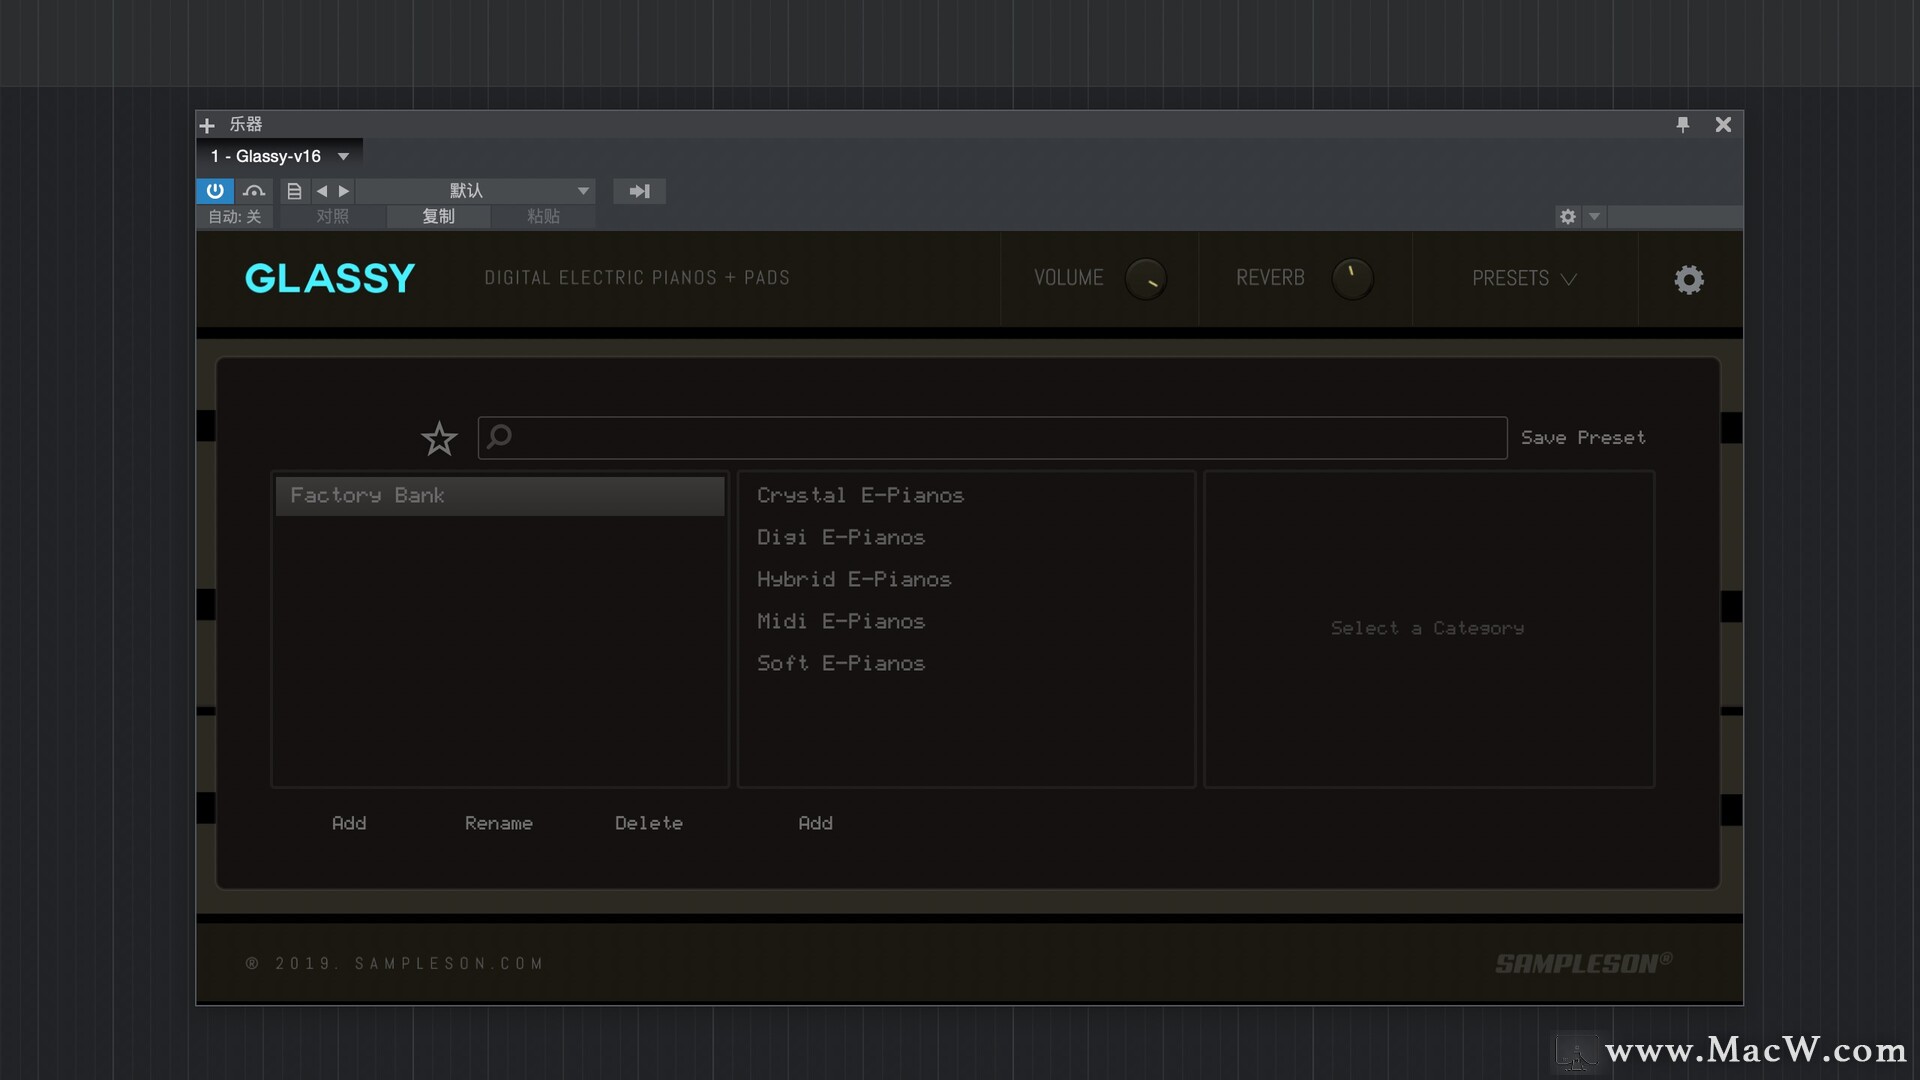Toggle the plugin power button
1920x1080 pixels.
coord(215,190)
